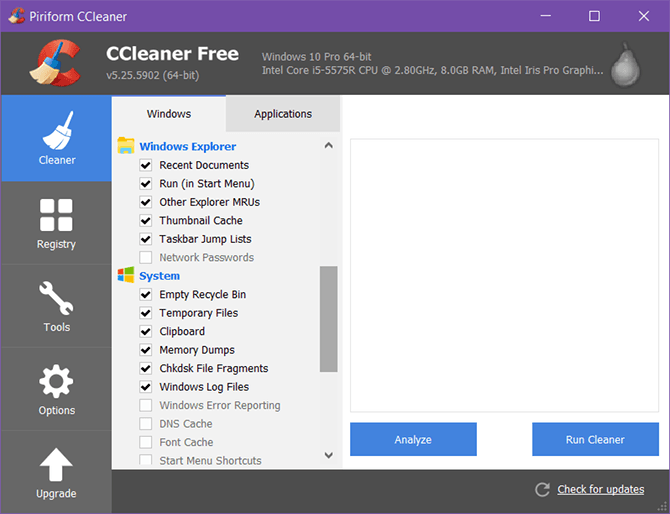Enable Windows Error Reporting checkbox
The height and width of the screenshot is (514, 670).
coord(146,405)
